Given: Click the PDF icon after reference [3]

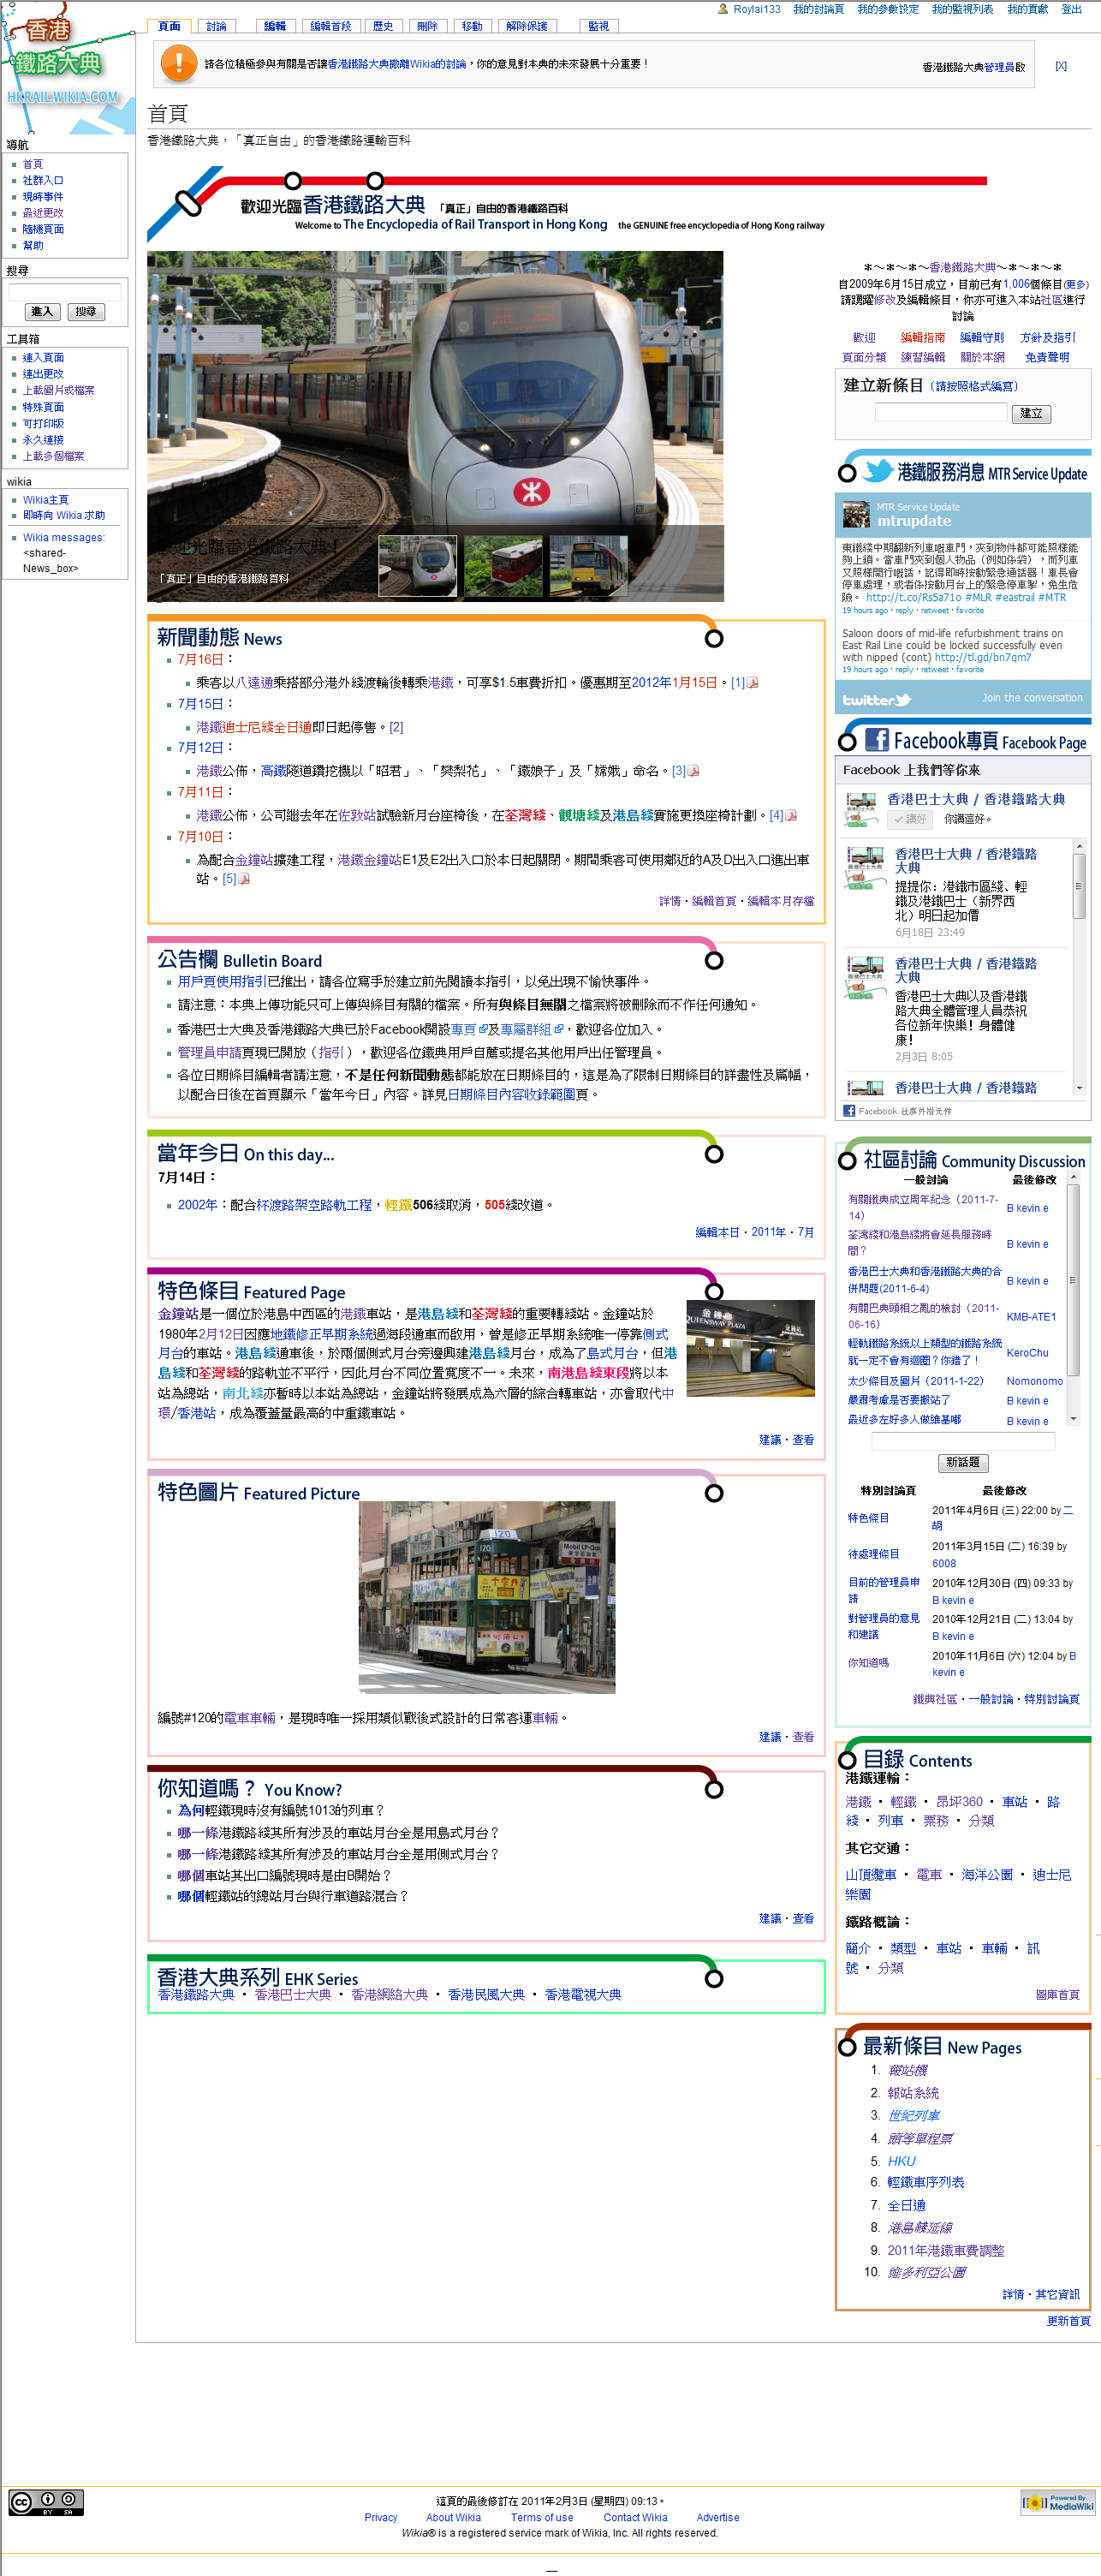Looking at the screenshot, I should click(x=693, y=771).
